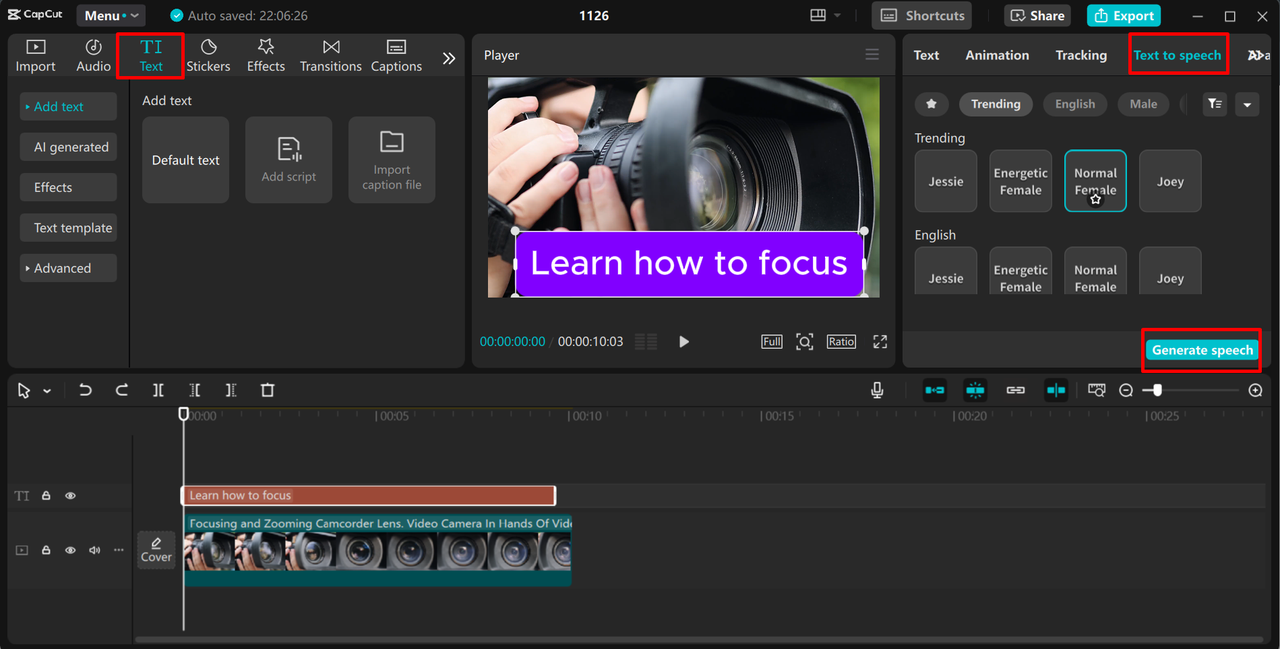The height and width of the screenshot is (649, 1280).
Task: Open Text template category
Action: click(68, 228)
